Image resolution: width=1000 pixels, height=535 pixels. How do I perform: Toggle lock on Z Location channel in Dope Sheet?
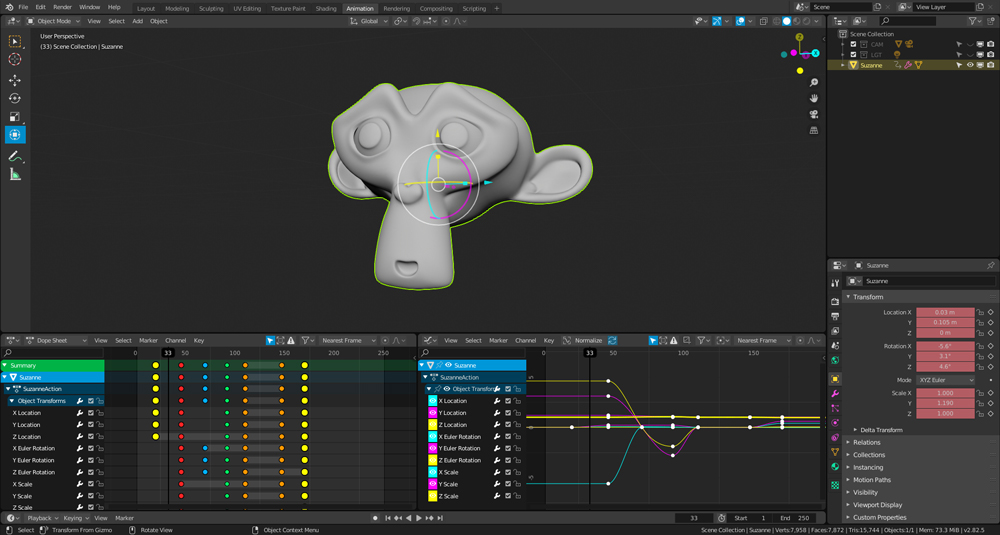pyautogui.click(x=100, y=437)
